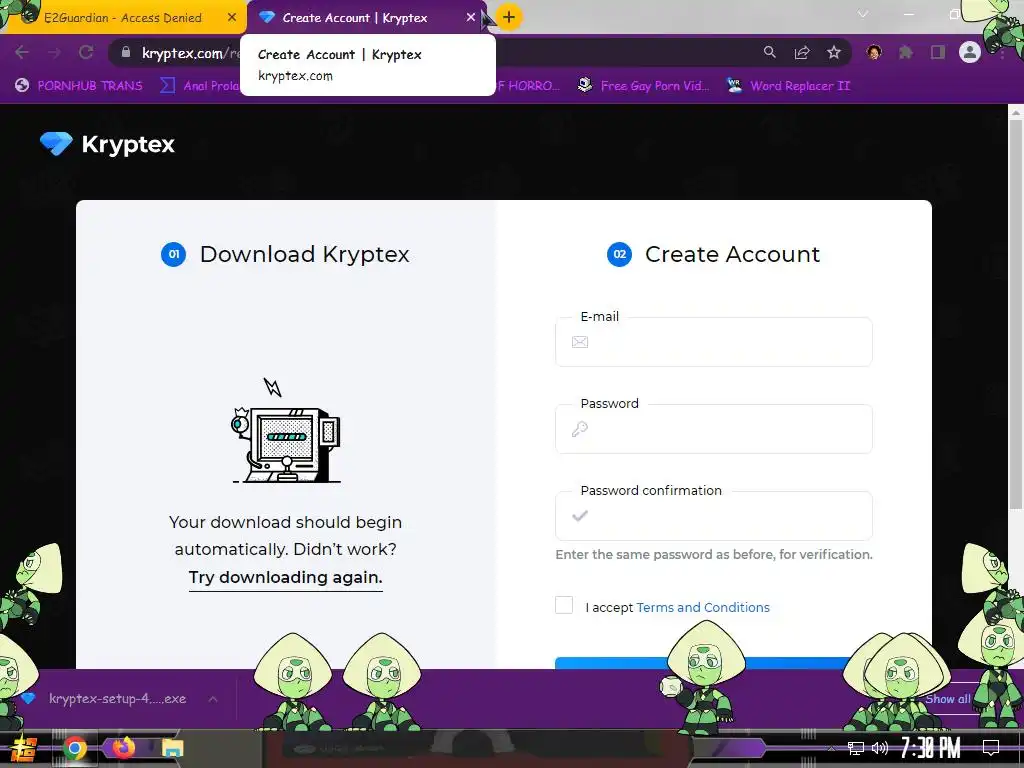Bookmark this page with star icon
This screenshot has height=768, width=1024.
click(834, 52)
